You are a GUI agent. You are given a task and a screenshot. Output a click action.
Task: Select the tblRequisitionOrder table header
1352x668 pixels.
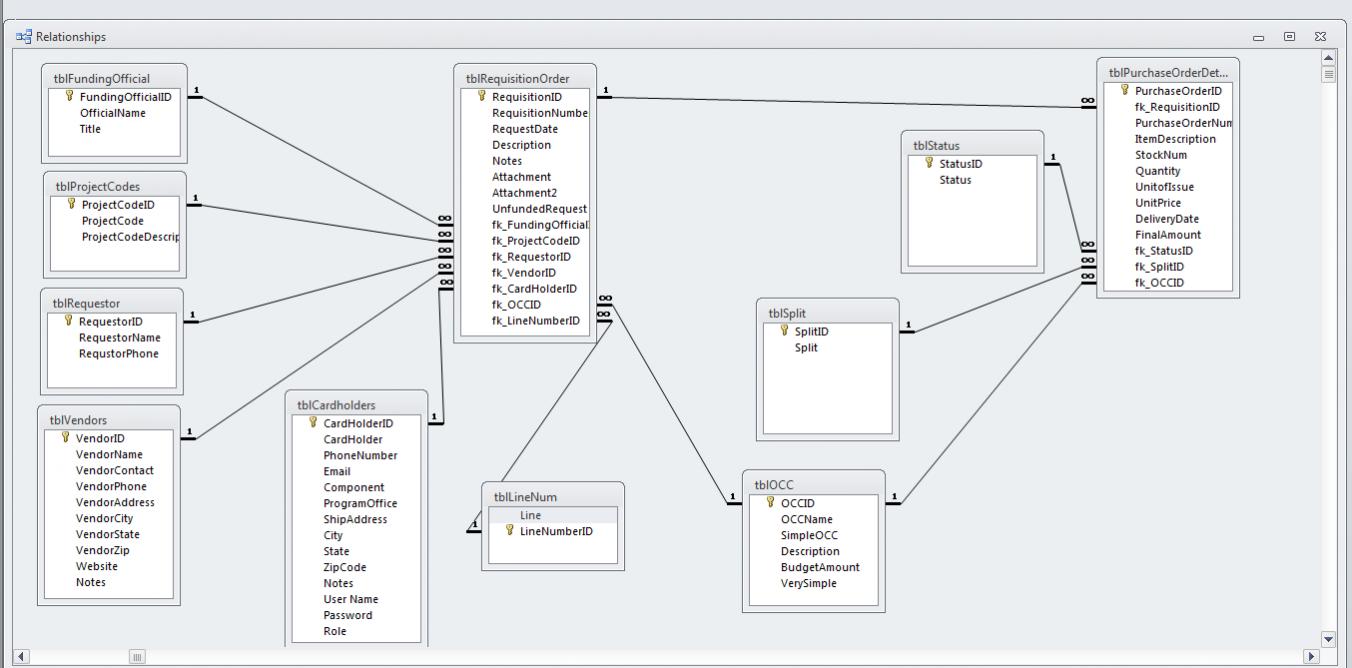[x=525, y=79]
